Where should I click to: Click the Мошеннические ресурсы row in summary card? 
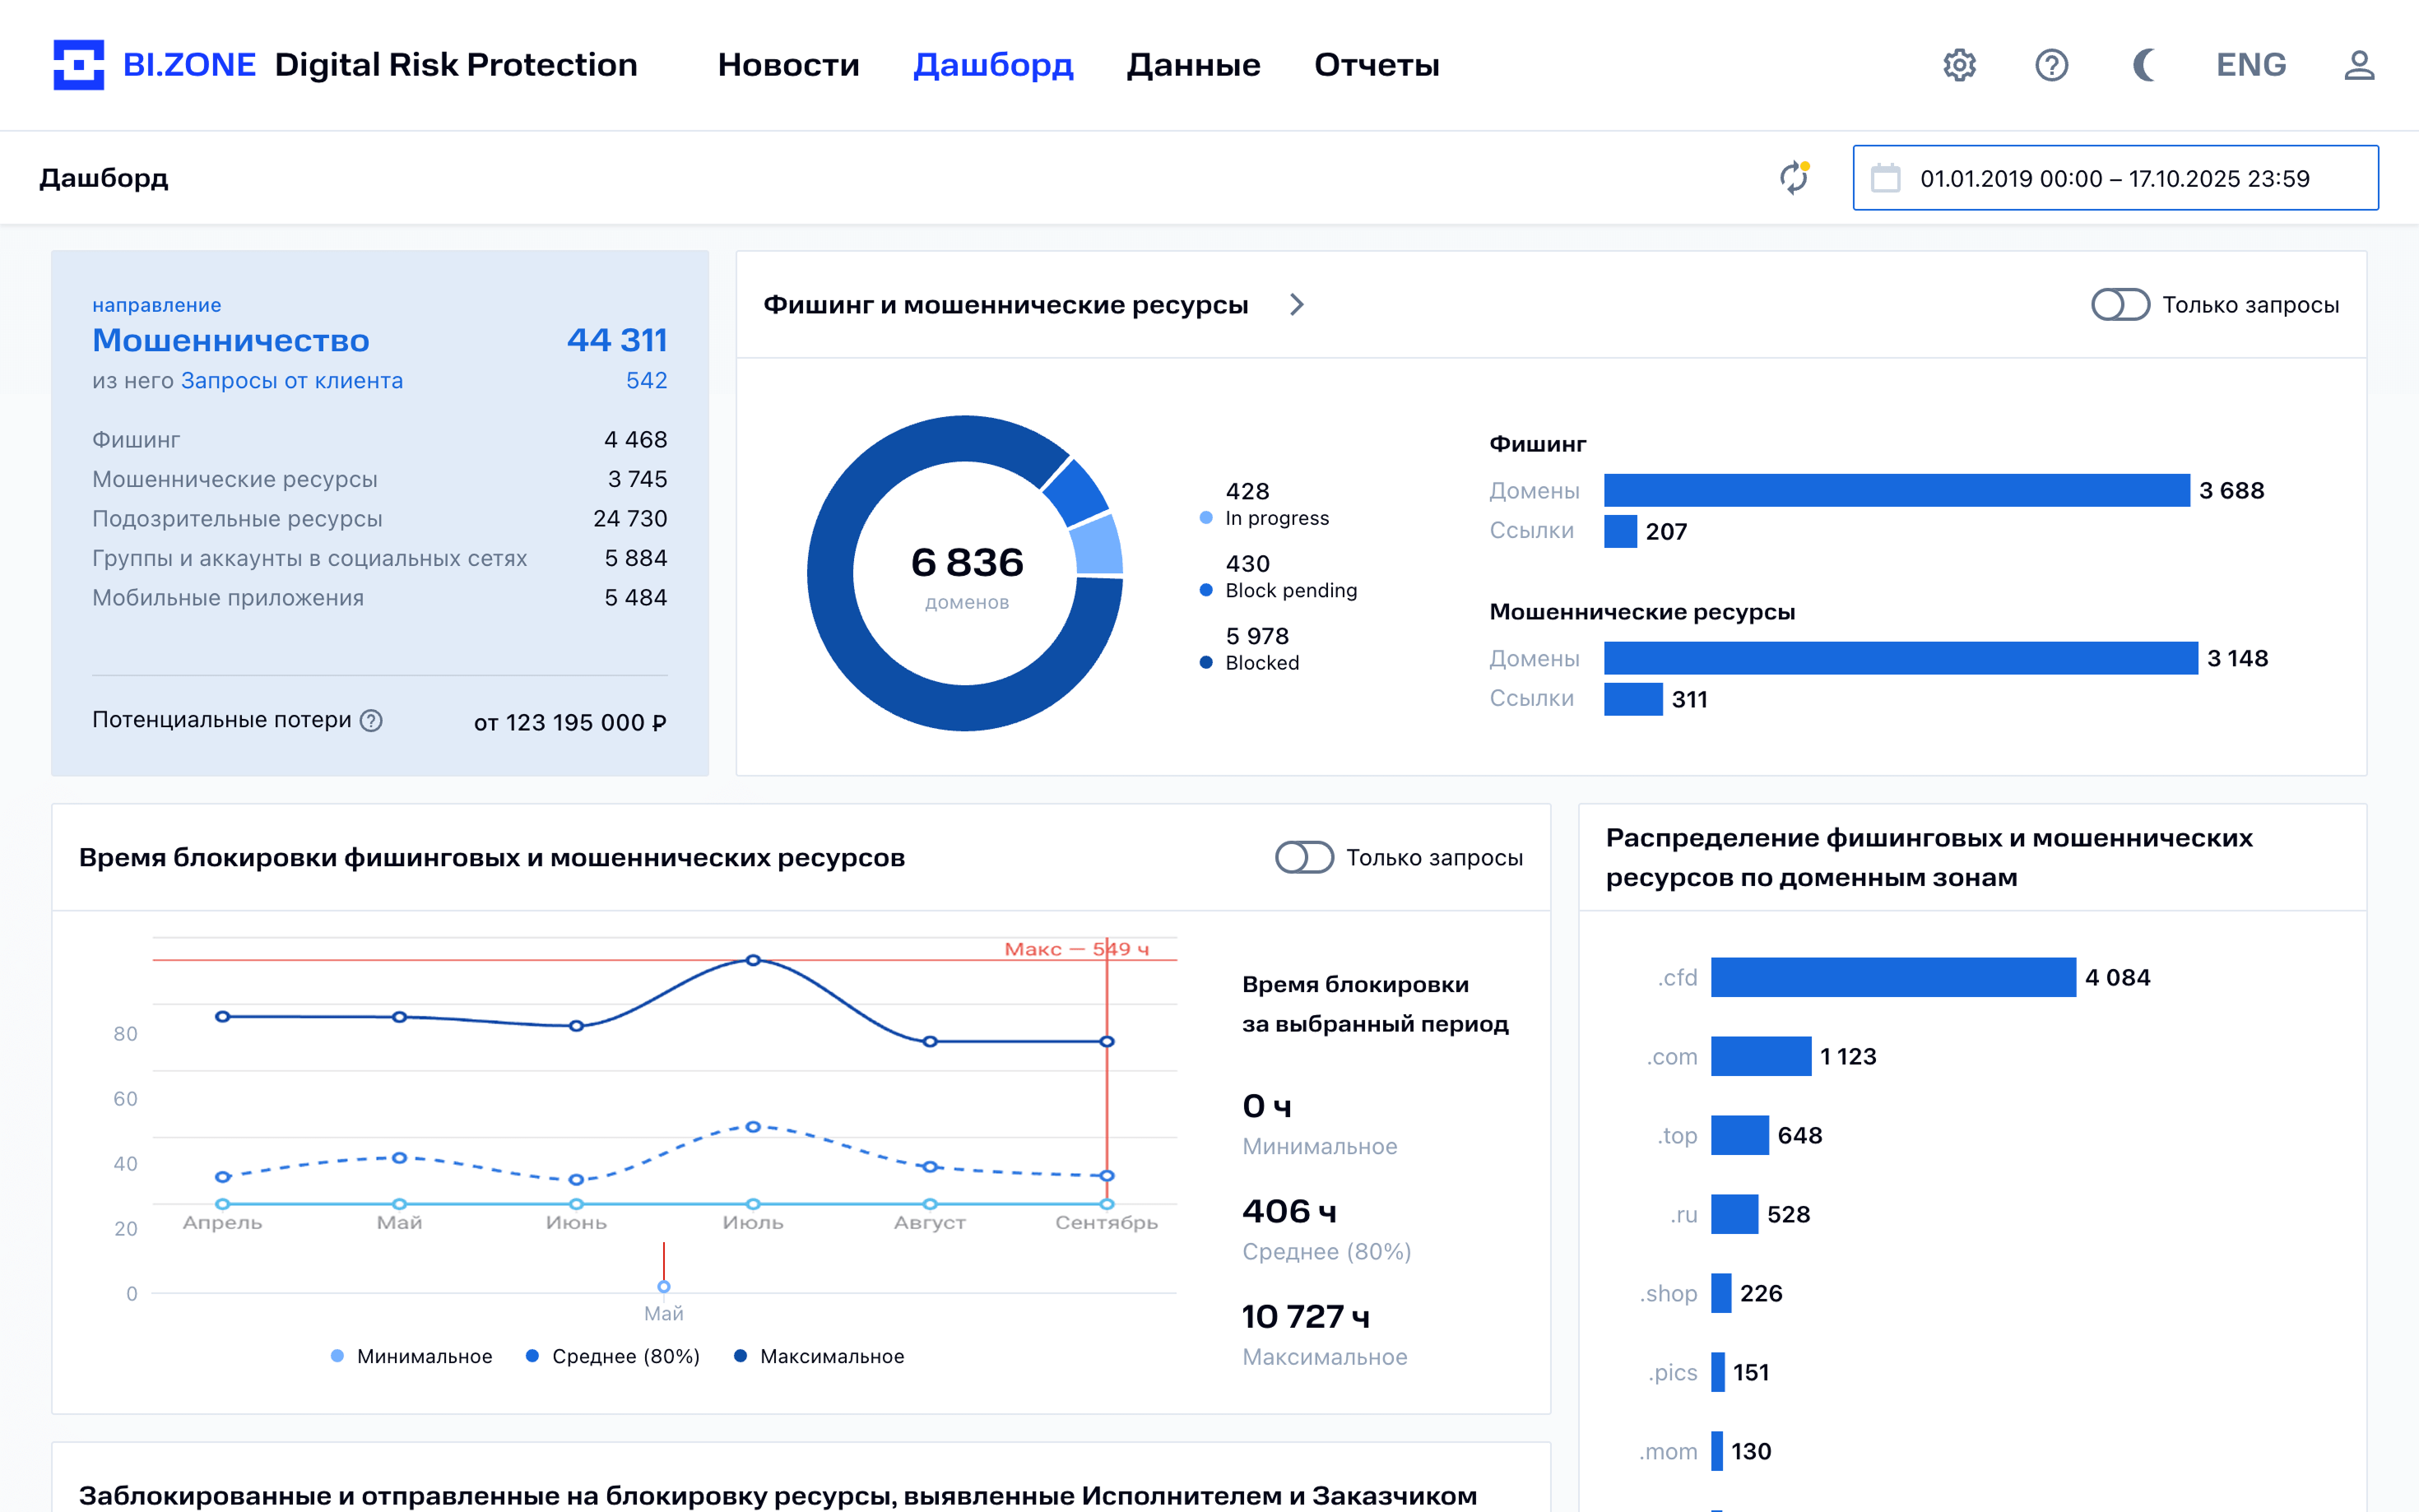[x=379, y=479]
